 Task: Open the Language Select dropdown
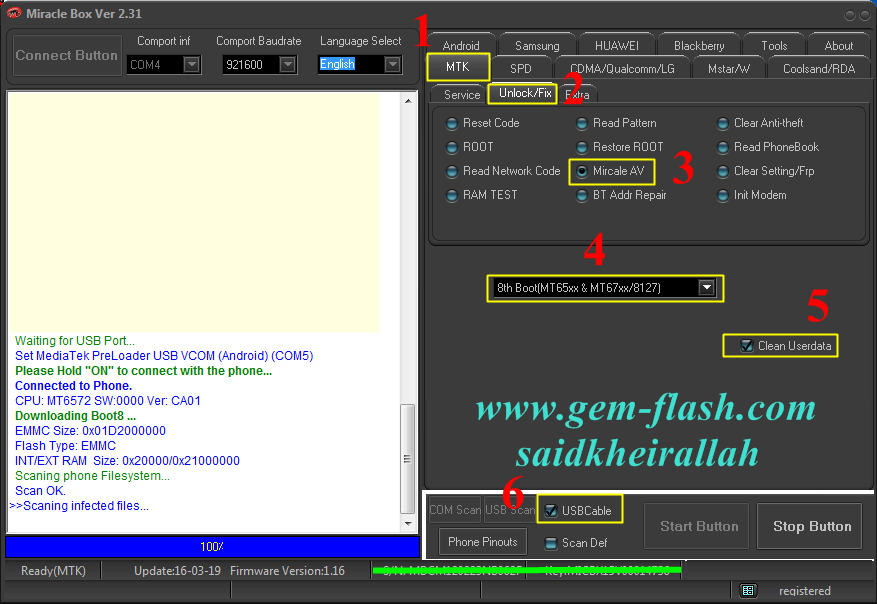click(393, 65)
